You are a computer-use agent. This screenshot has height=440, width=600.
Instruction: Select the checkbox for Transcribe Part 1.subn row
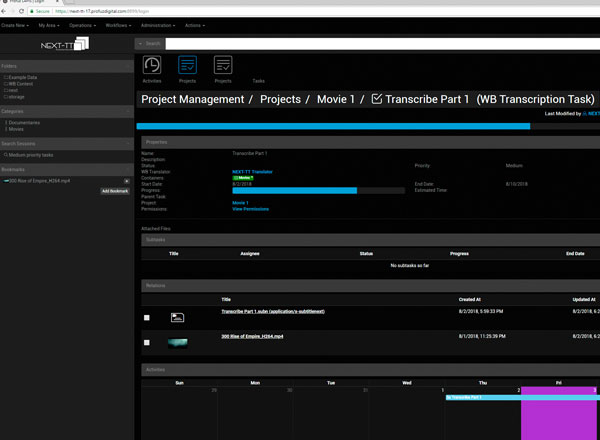point(147,318)
